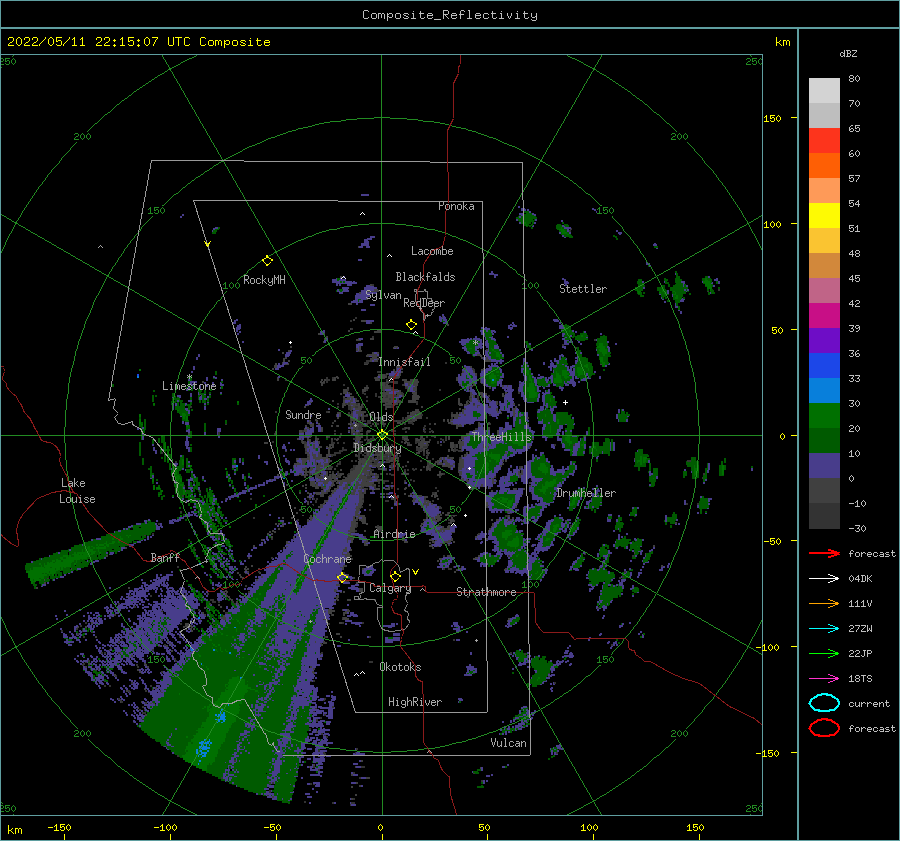The height and width of the screenshot is (841, 900).
Task: Click the yellow diamond marker near Cochrane
Action: (x=343, y=577)
